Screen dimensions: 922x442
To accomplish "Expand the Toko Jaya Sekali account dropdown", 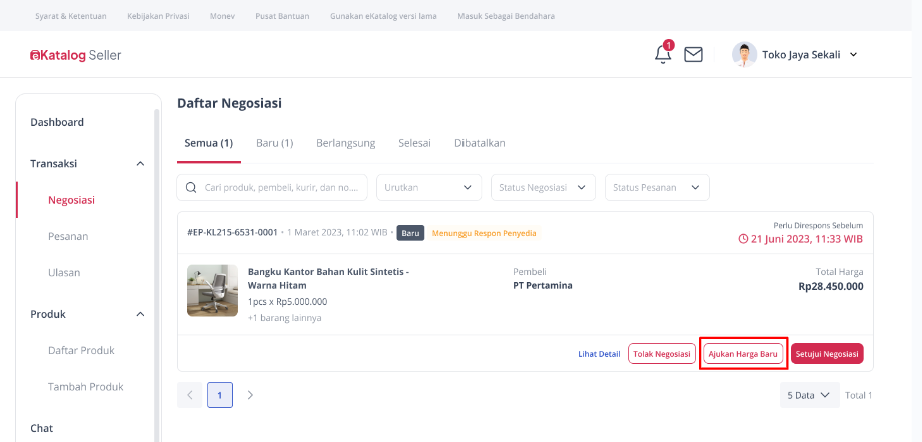I will click(x=854, y=55).
